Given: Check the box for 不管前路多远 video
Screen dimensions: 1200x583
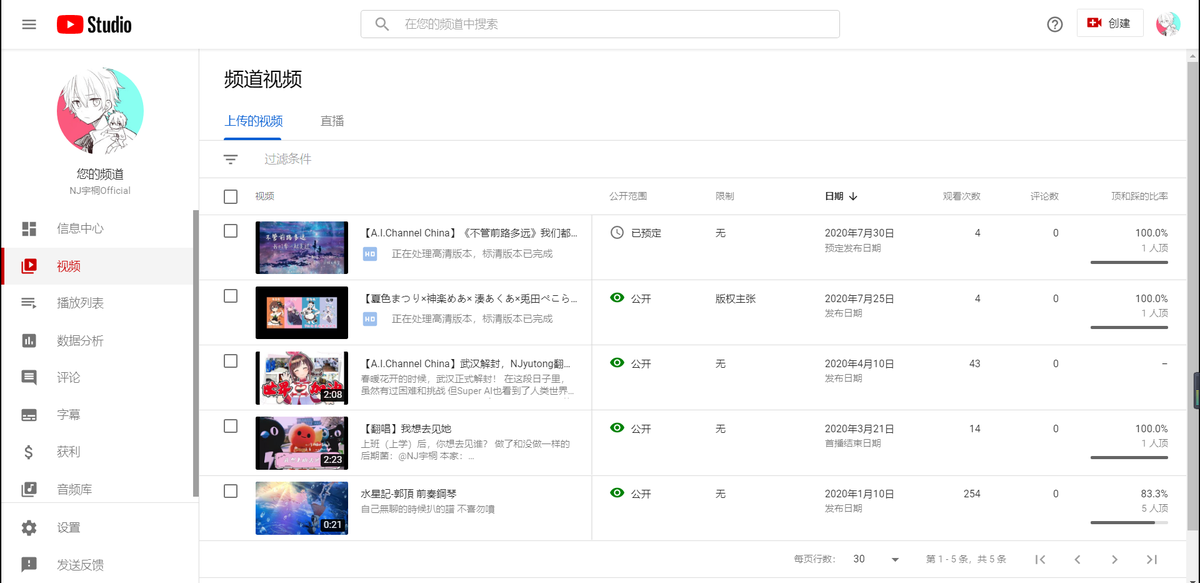Looking at the screenshot, I should click(x=231, y=231).
